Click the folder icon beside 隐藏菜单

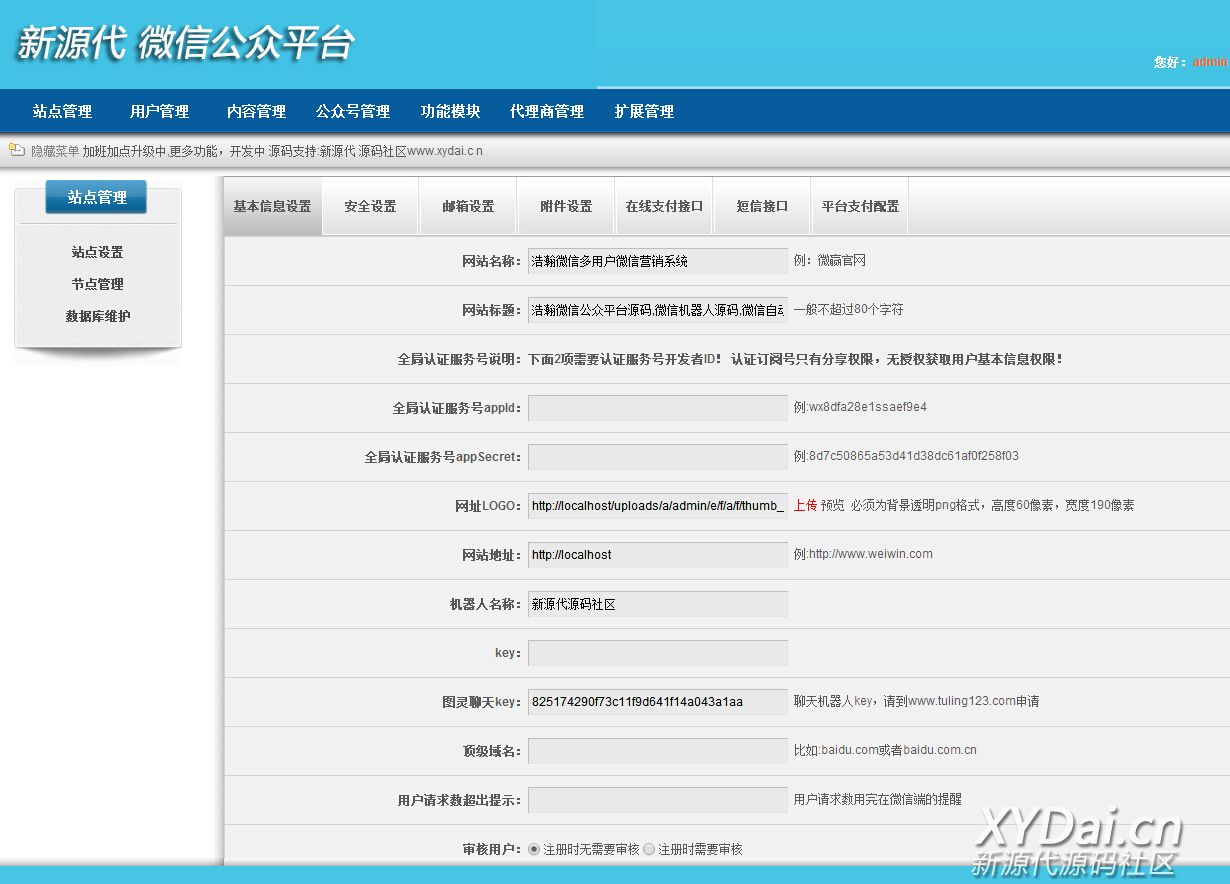[x=16, y=151]
